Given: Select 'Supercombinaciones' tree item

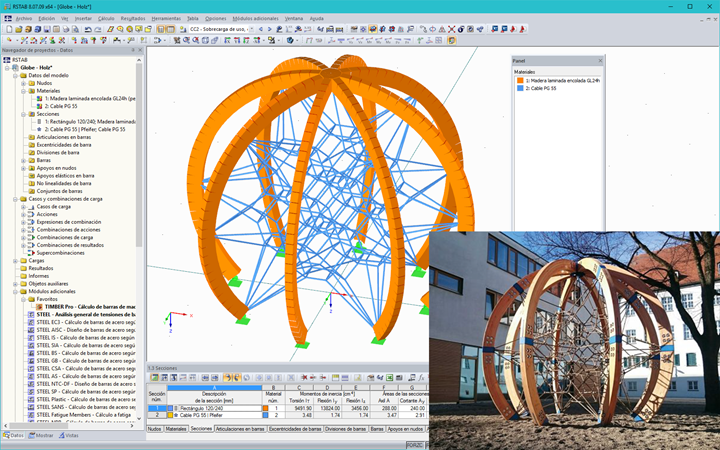Looking at the screenshot, I should tap(61, 253).
